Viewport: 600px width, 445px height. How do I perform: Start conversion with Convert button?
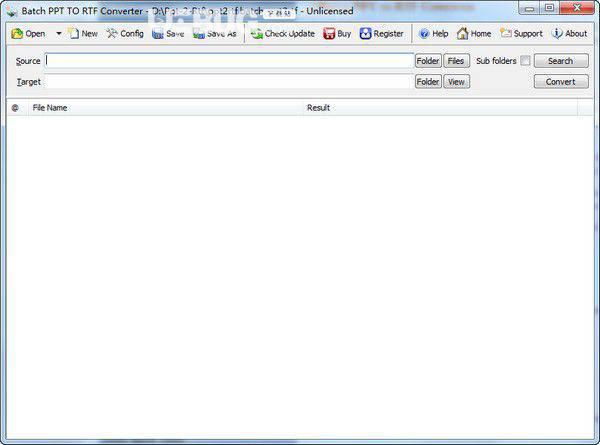coord(561,82)
